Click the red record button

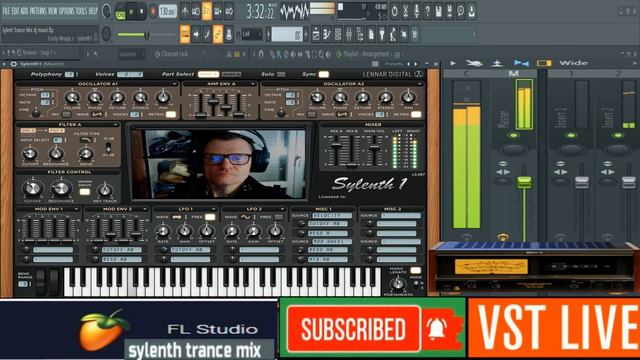click(x=153, y=11)
